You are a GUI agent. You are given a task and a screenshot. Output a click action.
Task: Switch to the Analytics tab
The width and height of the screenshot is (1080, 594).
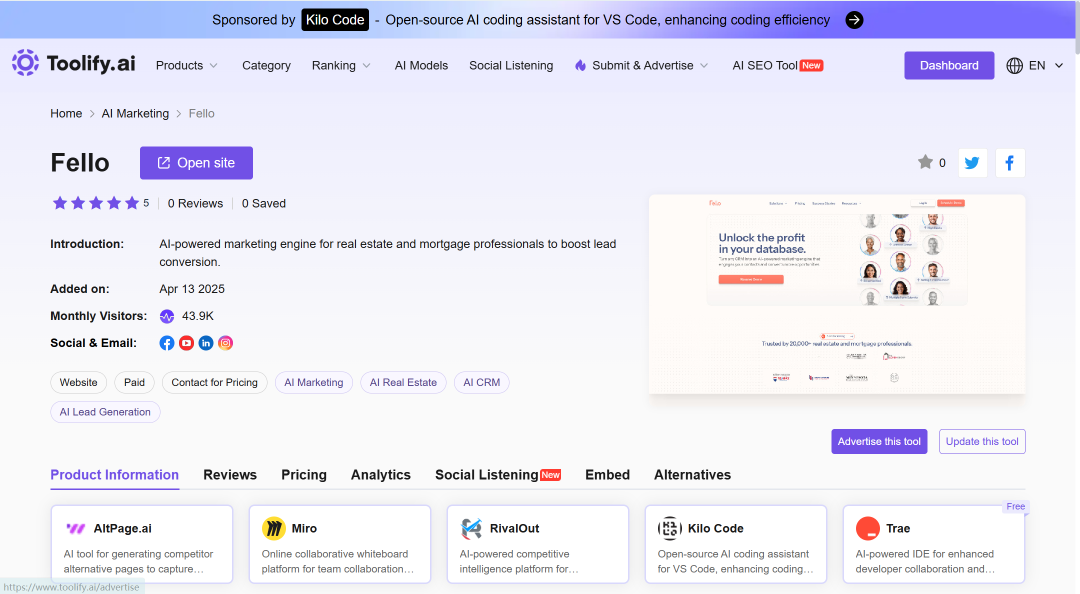point(380,475)
